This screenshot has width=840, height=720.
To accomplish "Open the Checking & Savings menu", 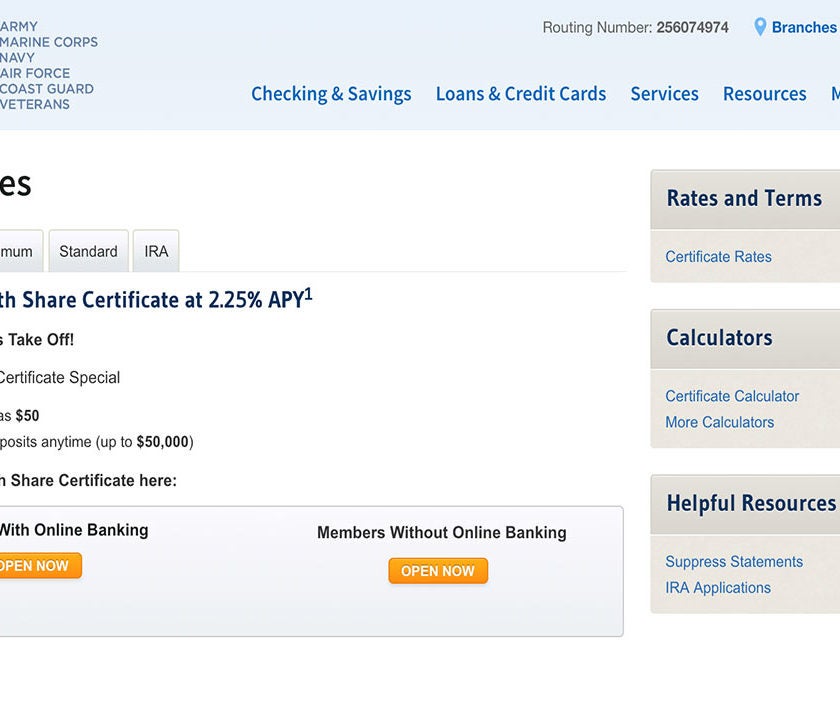I will tap(331, 94).
